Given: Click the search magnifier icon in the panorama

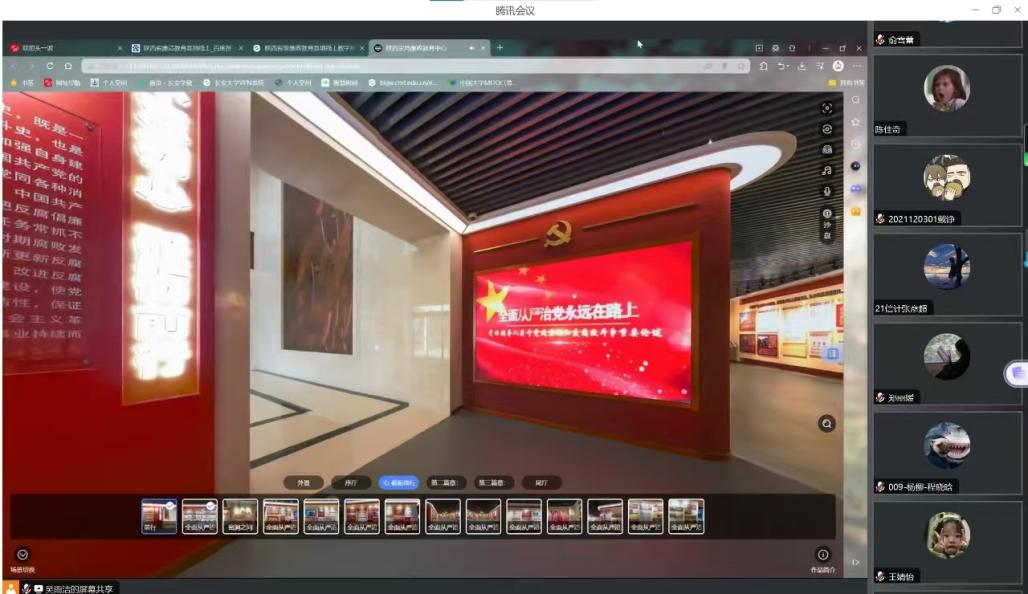Looking at the screenshot, I should pos(827,424).
